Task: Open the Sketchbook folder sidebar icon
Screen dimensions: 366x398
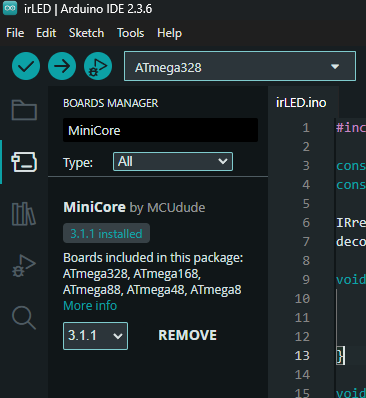Action: point(24,110)
